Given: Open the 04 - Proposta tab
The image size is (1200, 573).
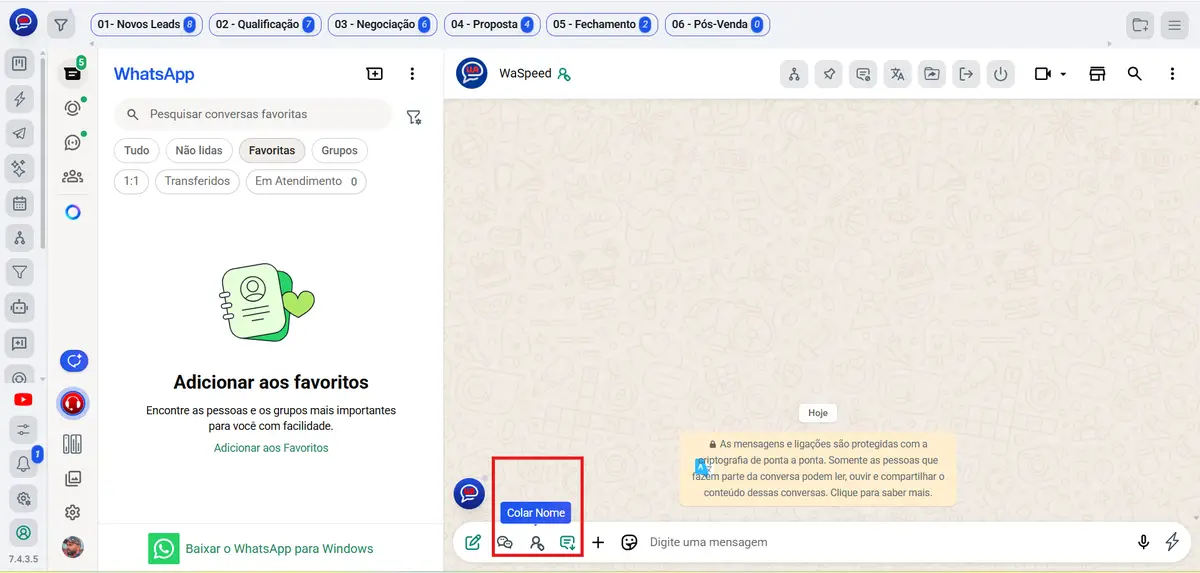Looking at the screenshot, I should click(492, 24).
